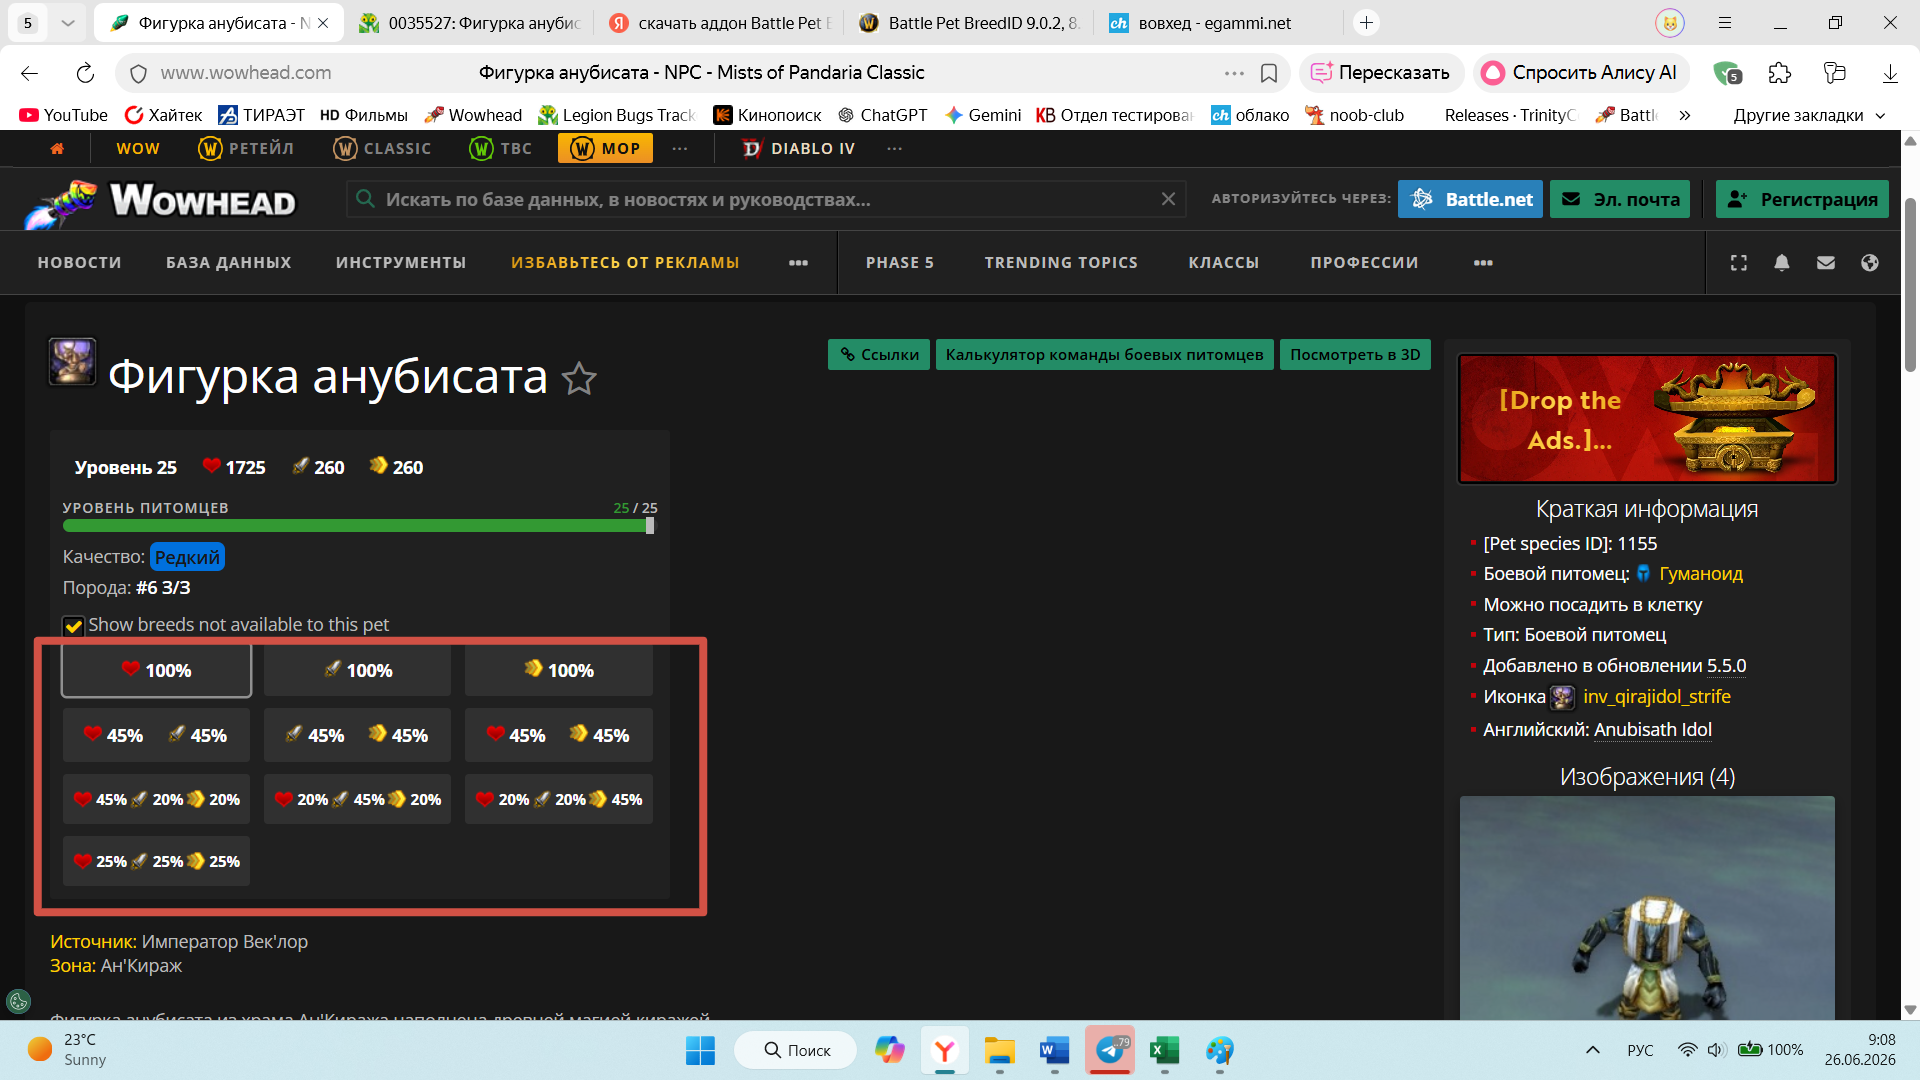The height and width of the screenshot is (1080, 1920).
Task: Click the favorite star next to pet title
Action: (x=579, y=379)
